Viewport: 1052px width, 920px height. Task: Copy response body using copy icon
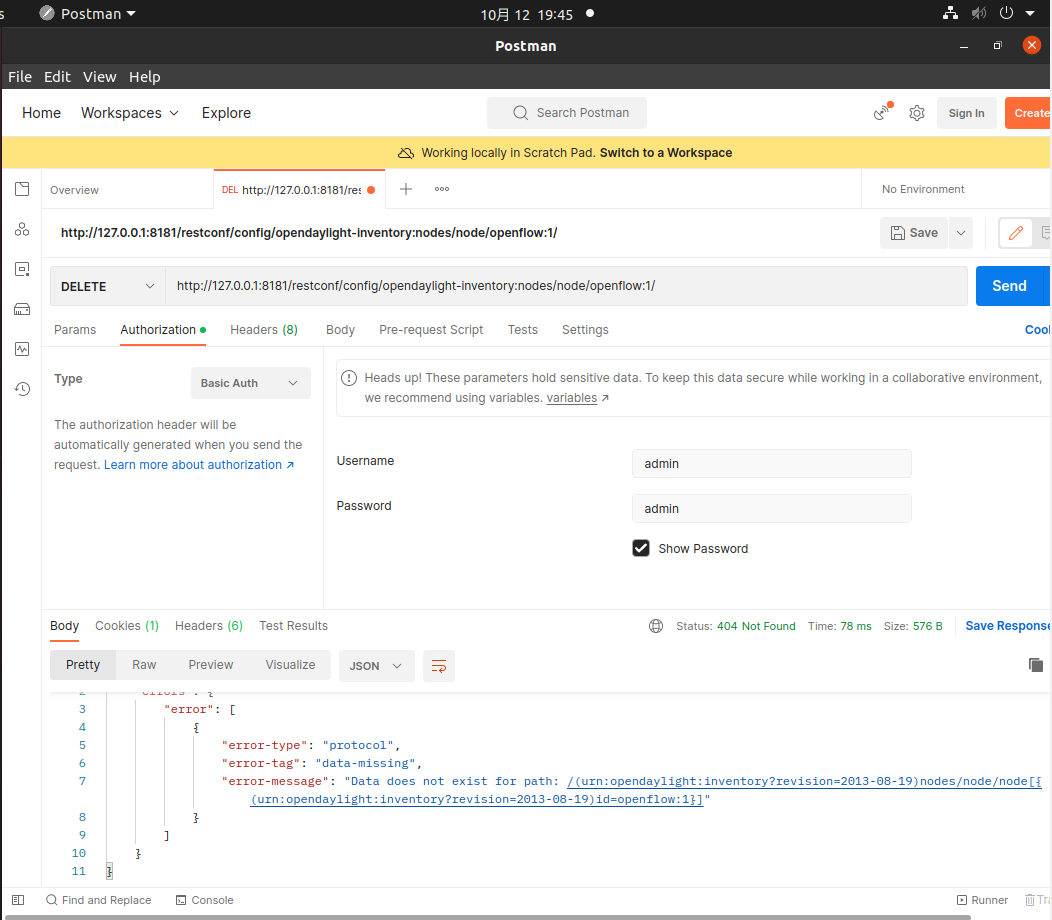(1035, 665)
